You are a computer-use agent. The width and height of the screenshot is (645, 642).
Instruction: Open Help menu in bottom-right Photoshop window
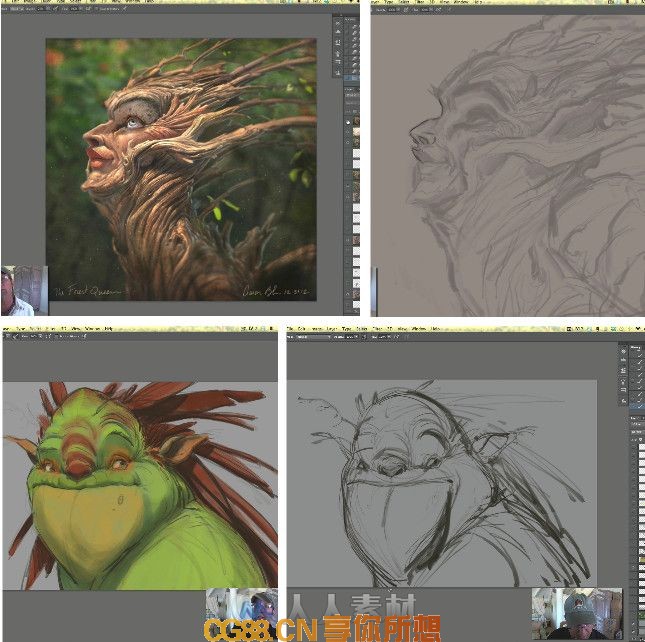pyautogui.click(x=435, y=329)
